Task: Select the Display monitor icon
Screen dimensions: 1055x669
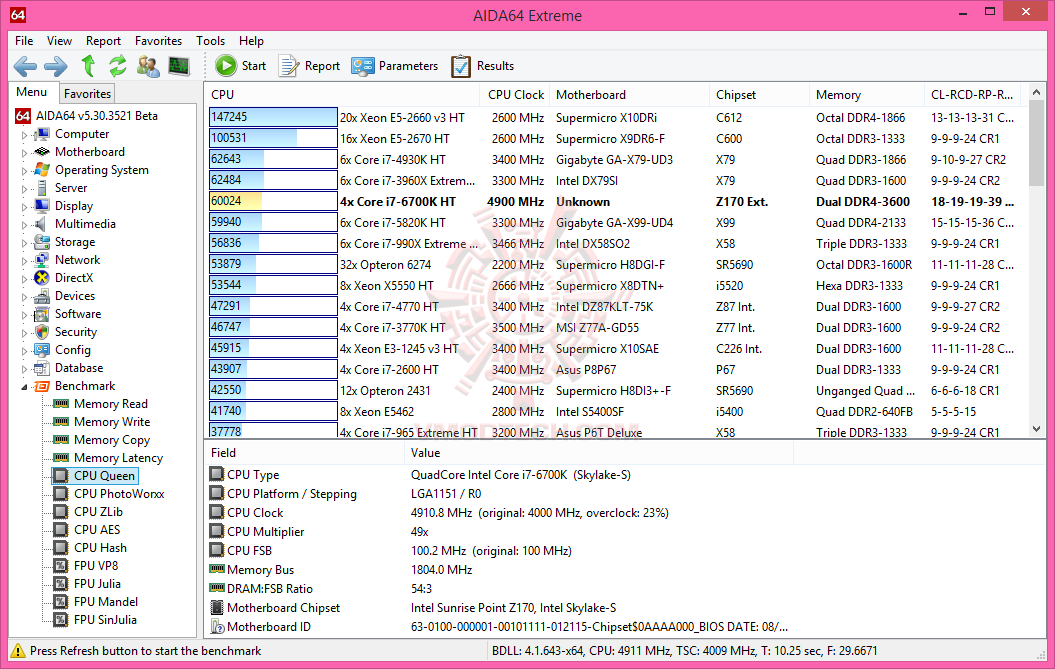Action: click(x=42, y=206)
